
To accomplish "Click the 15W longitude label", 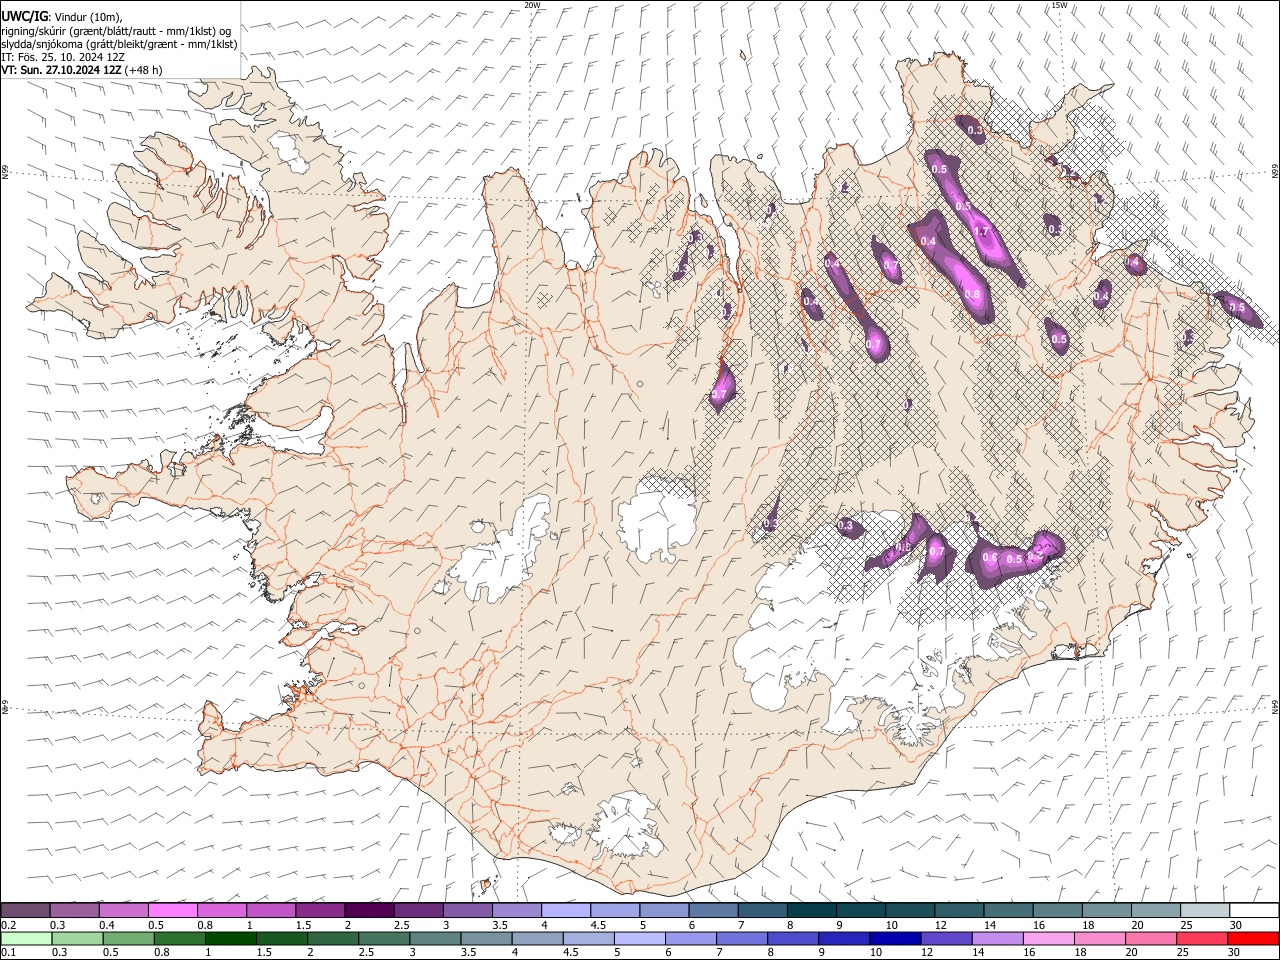I will 1059,5.
